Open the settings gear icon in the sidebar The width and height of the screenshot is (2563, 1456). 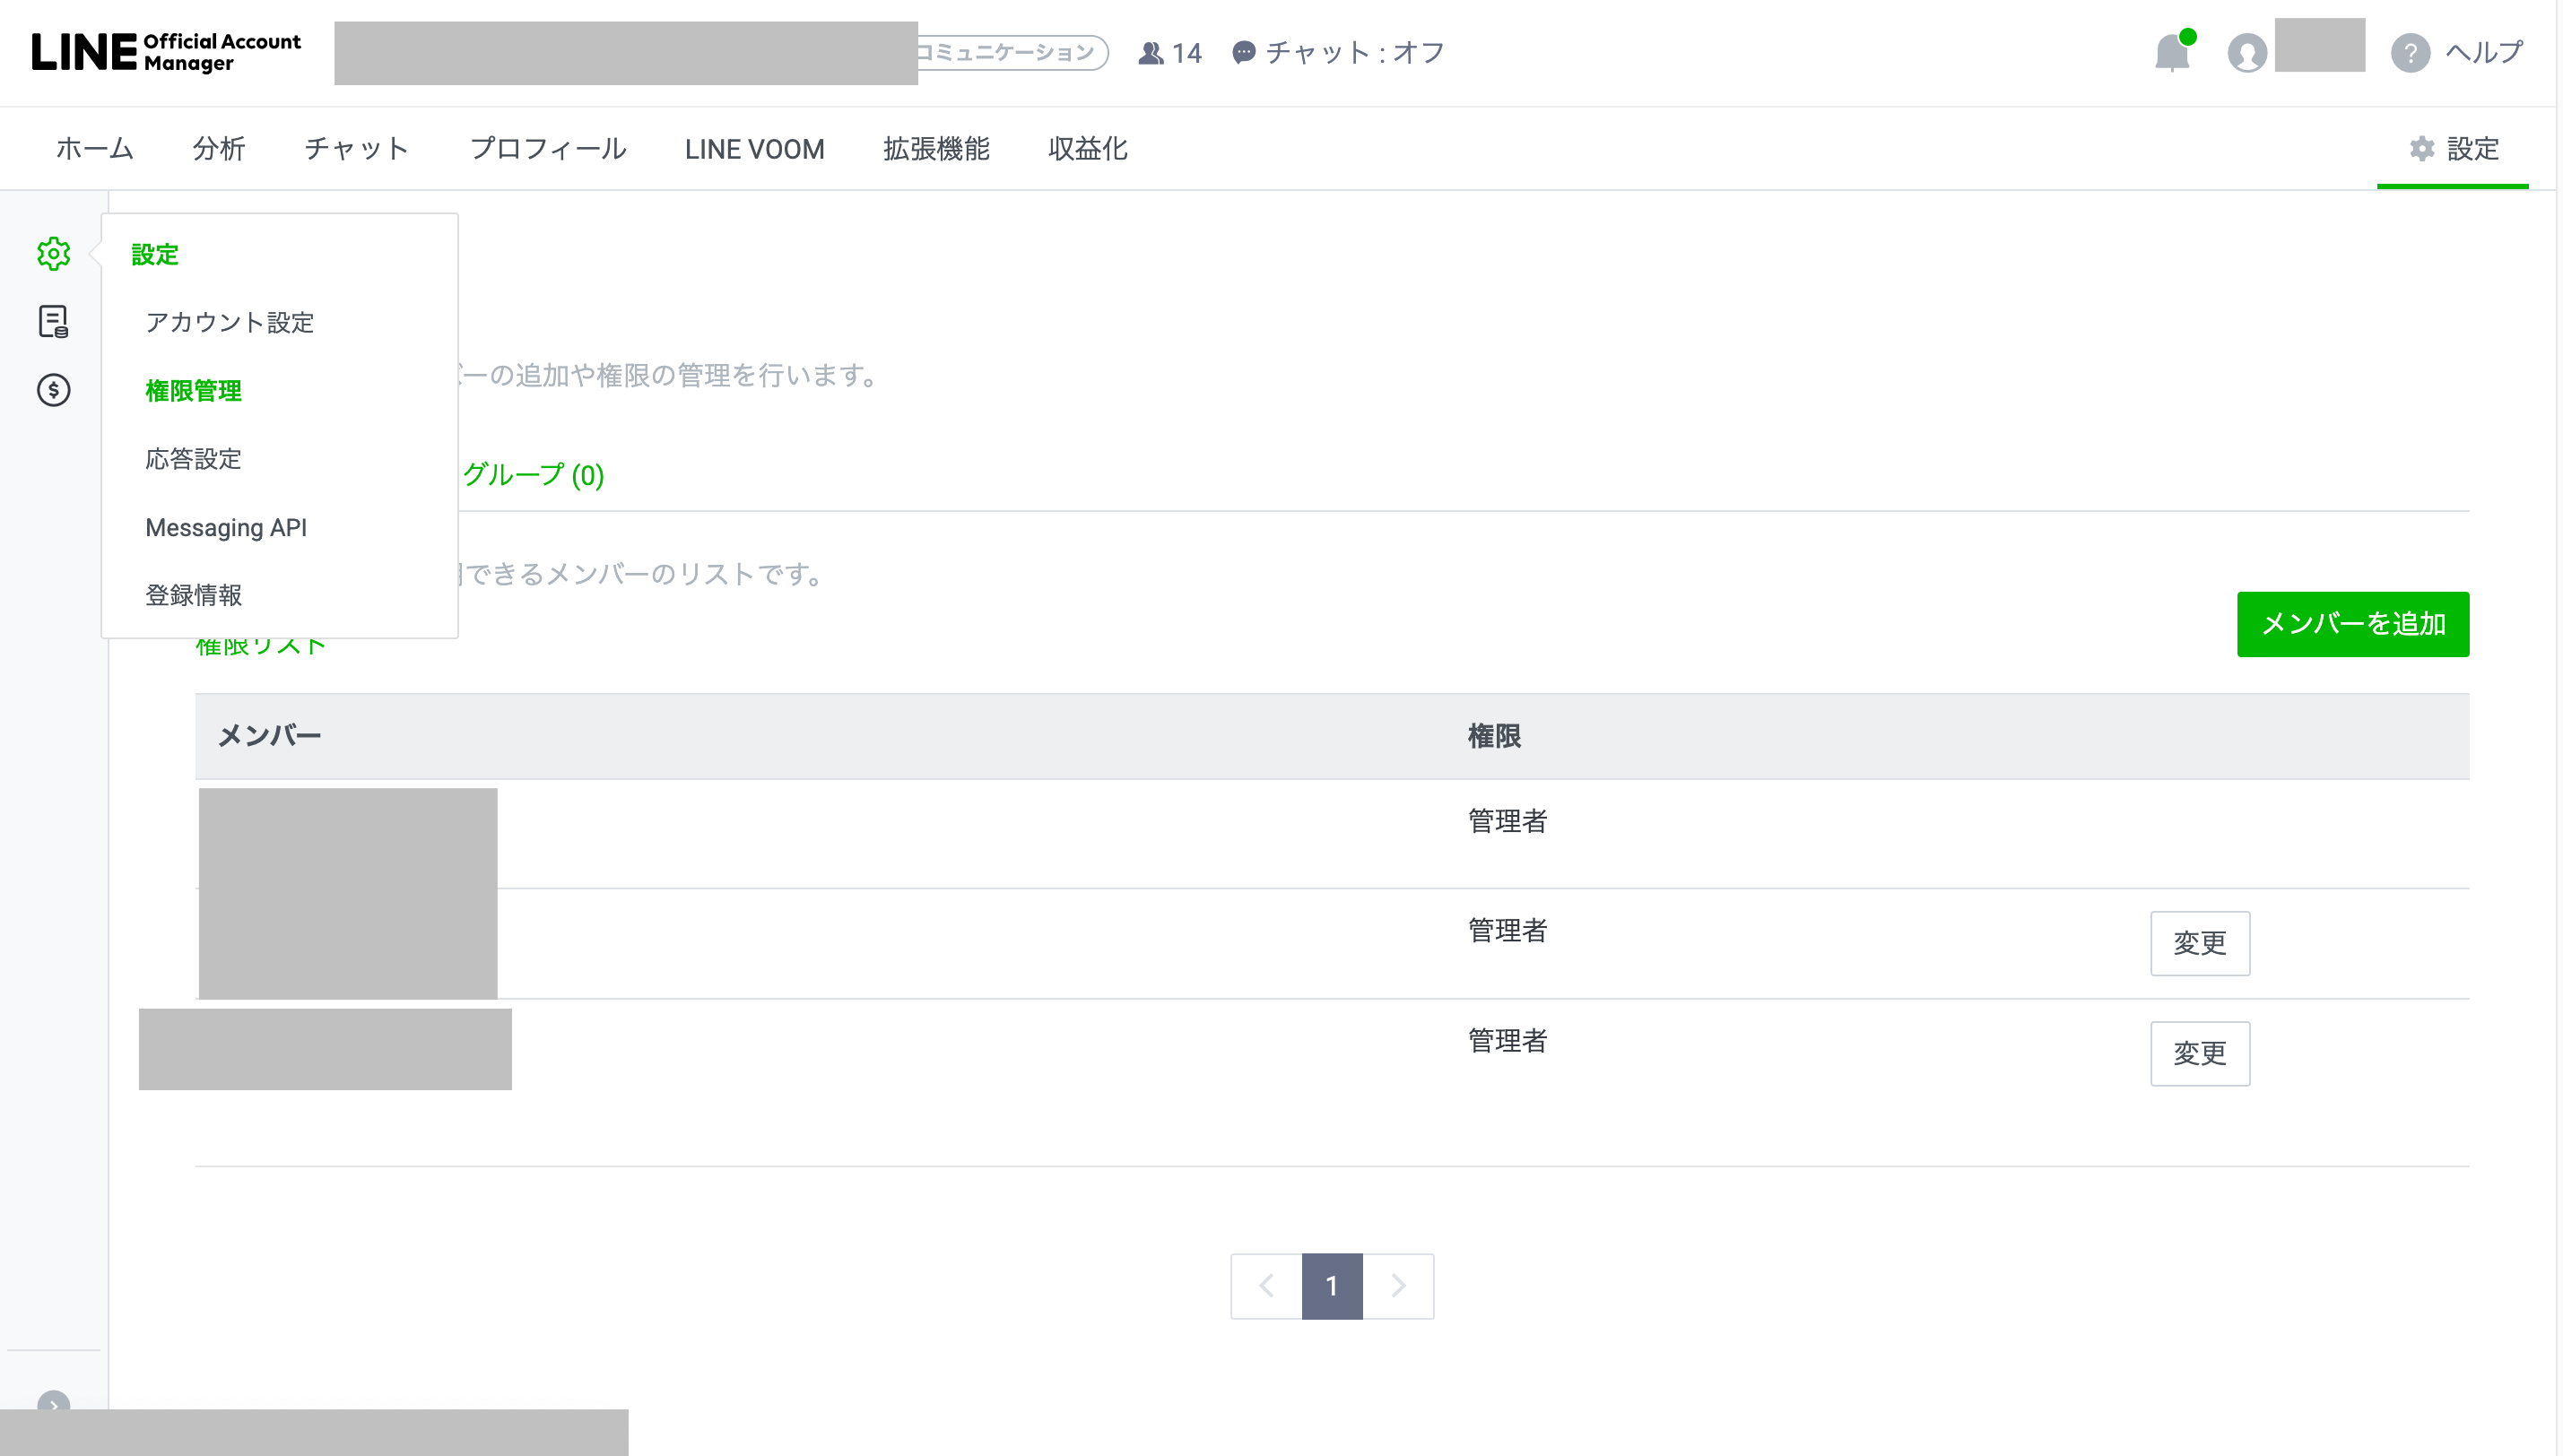pos(54,254)
